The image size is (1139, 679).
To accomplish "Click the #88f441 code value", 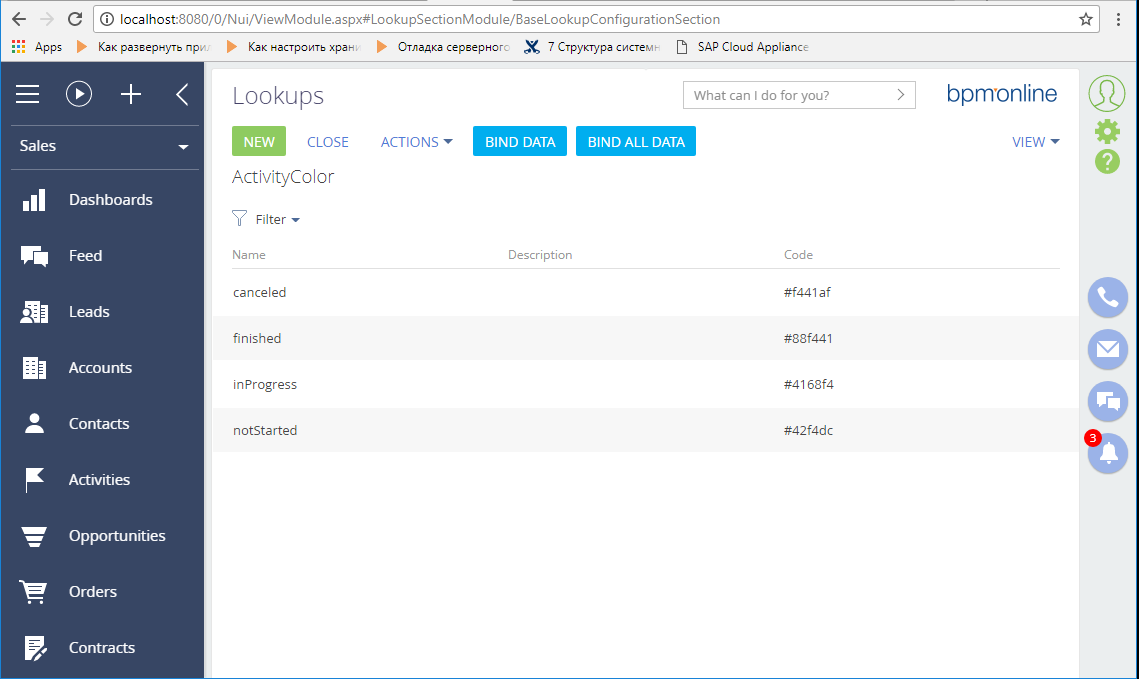I will pos(808,338).
